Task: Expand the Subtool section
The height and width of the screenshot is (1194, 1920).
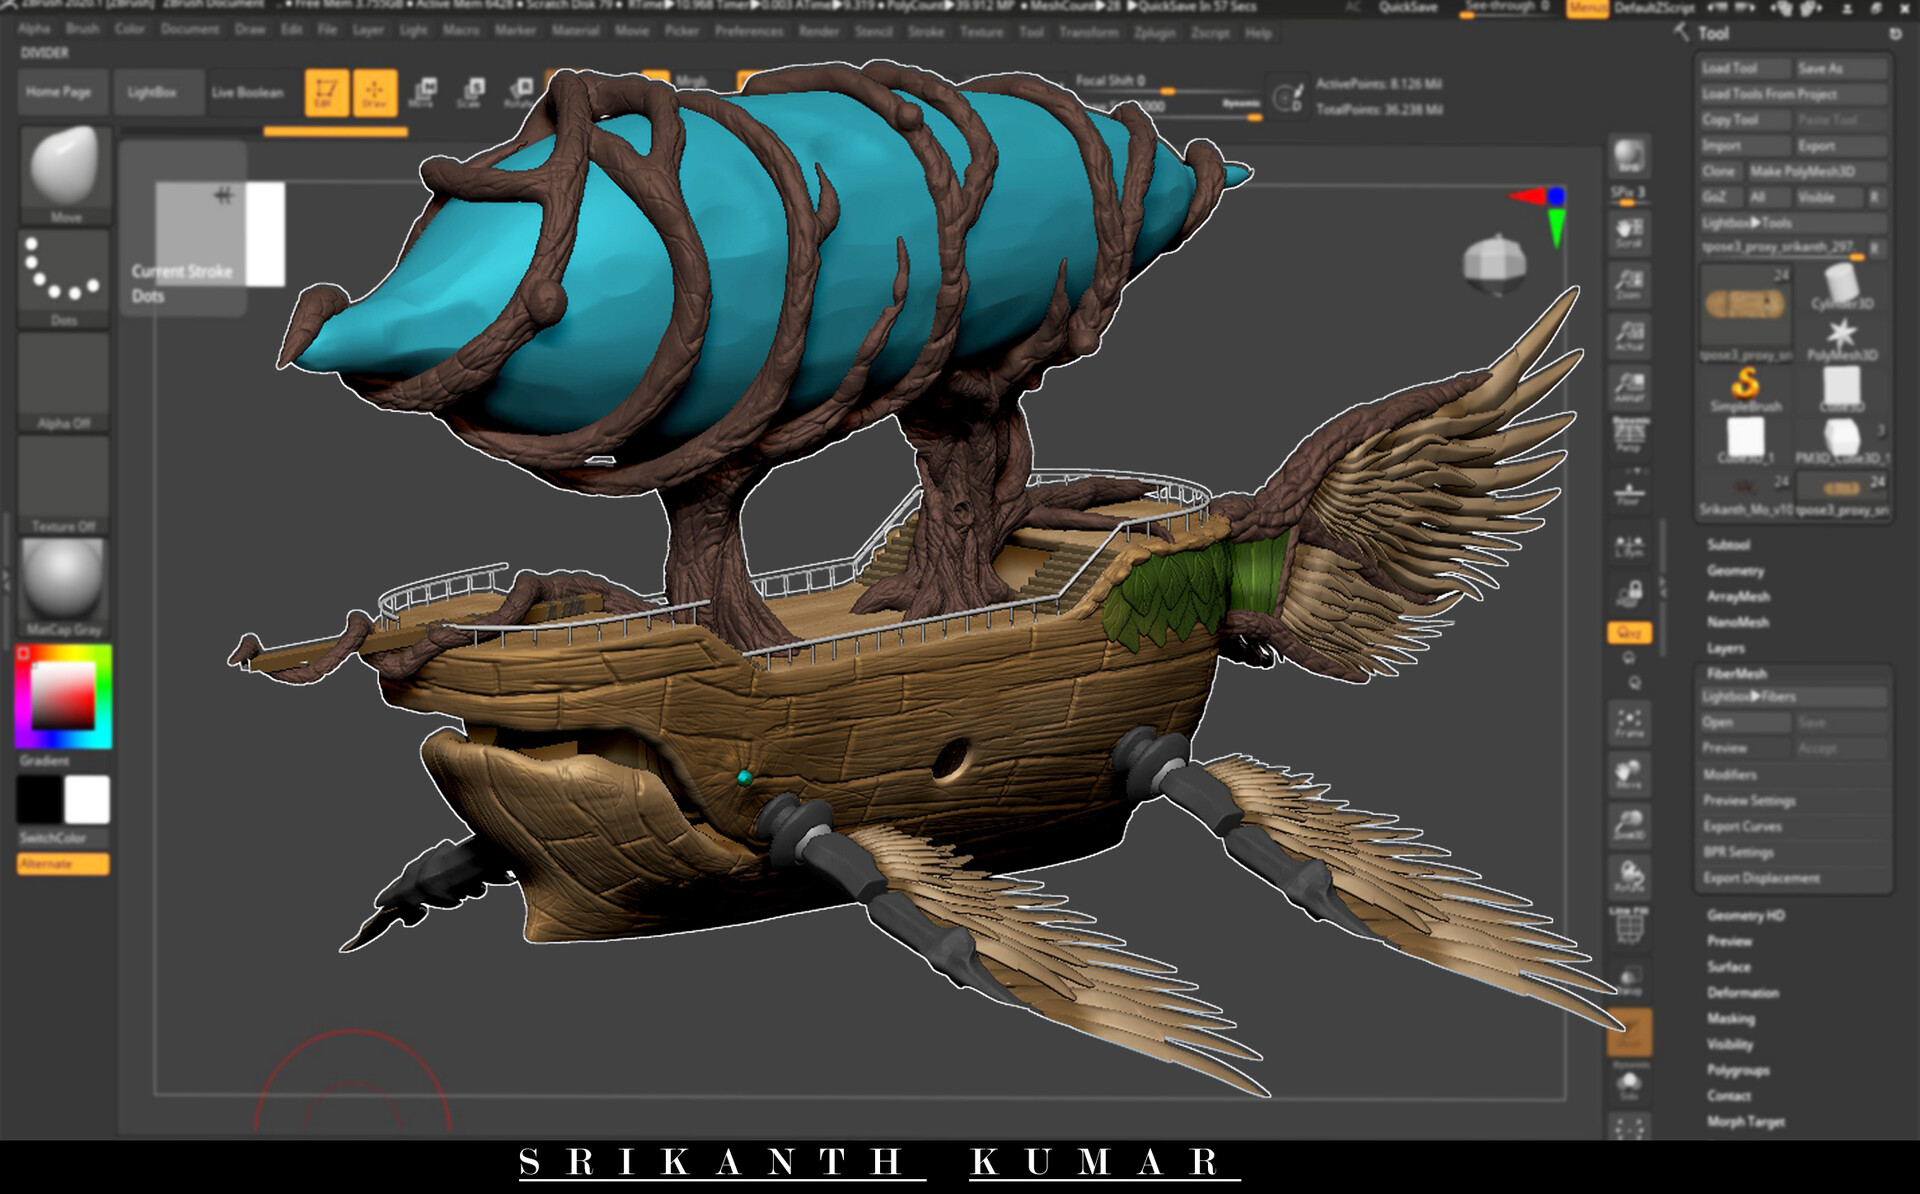Action: point(1728,545)
